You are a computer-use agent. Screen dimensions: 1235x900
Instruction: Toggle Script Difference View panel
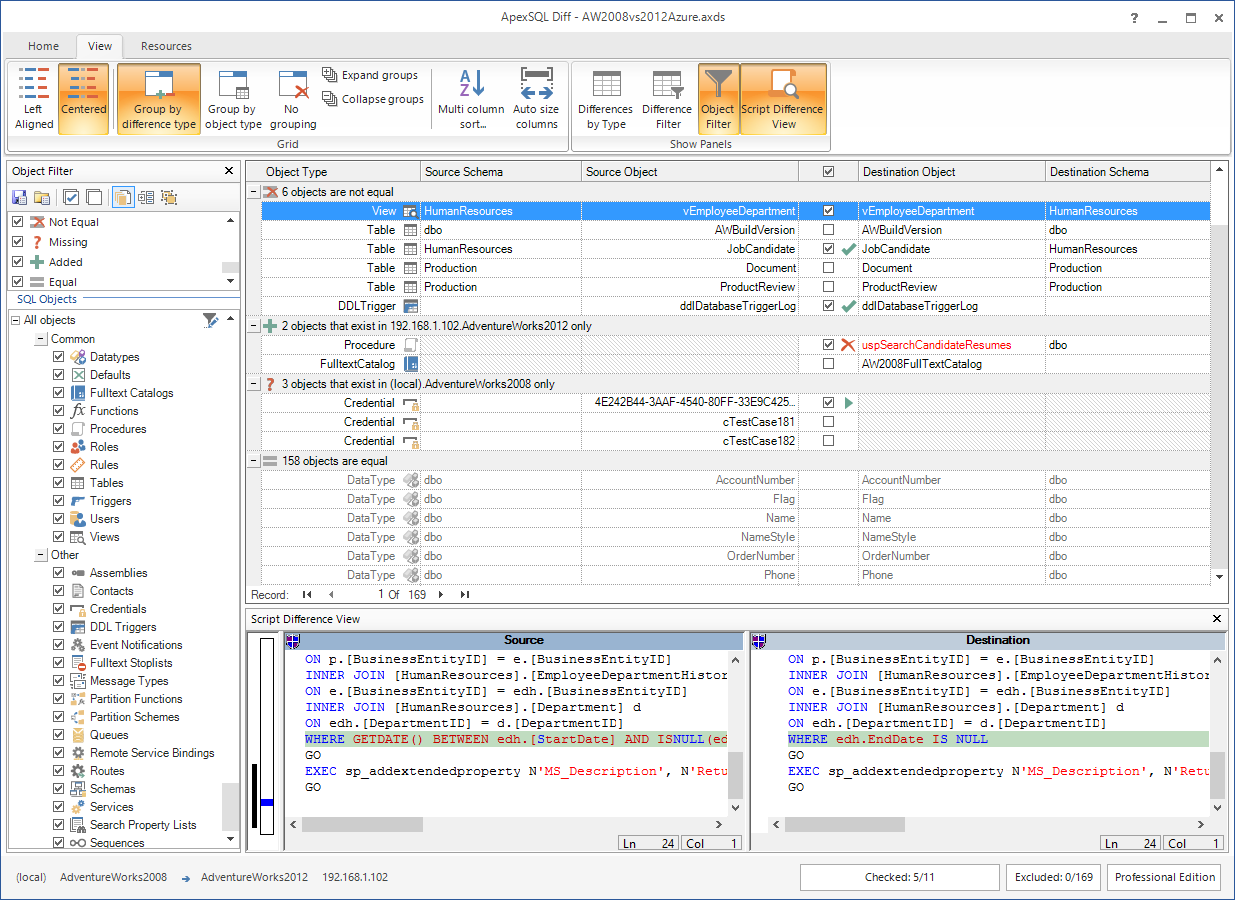pyautogui.click(x=783, y=99)
